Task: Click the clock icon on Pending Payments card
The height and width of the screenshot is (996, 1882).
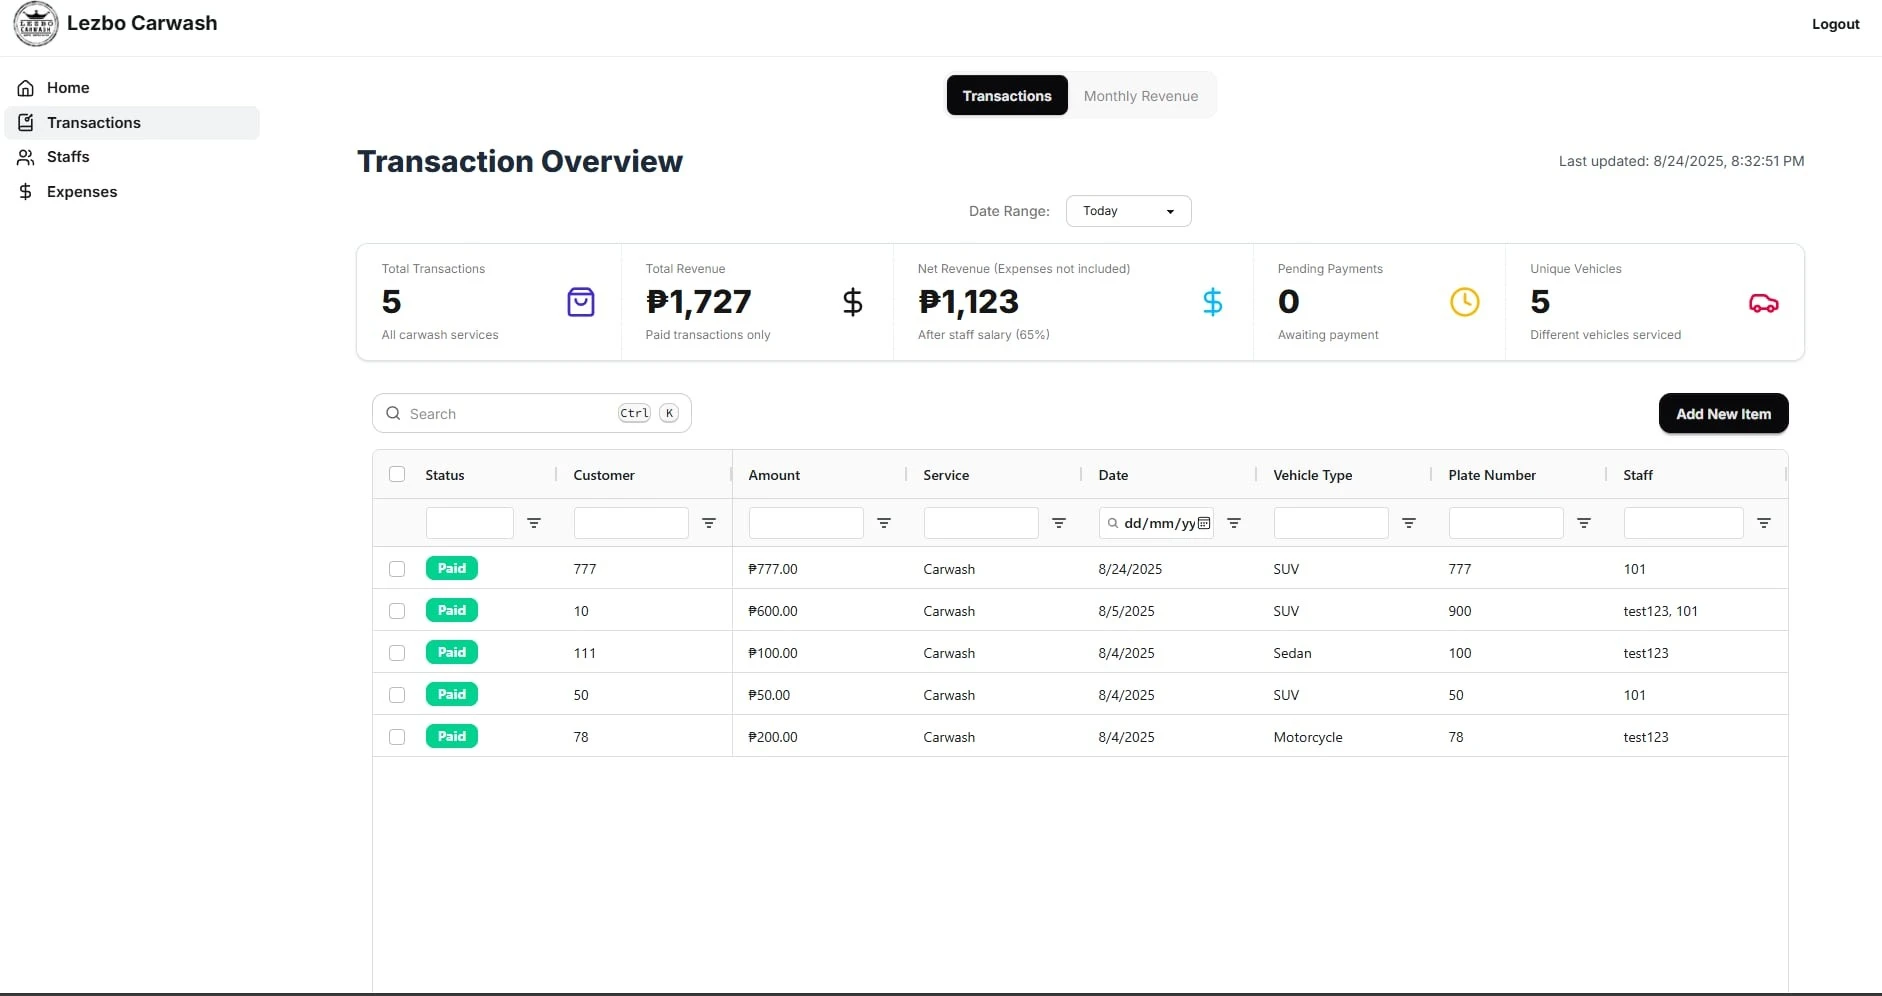Action: (x=1464, y=301)
